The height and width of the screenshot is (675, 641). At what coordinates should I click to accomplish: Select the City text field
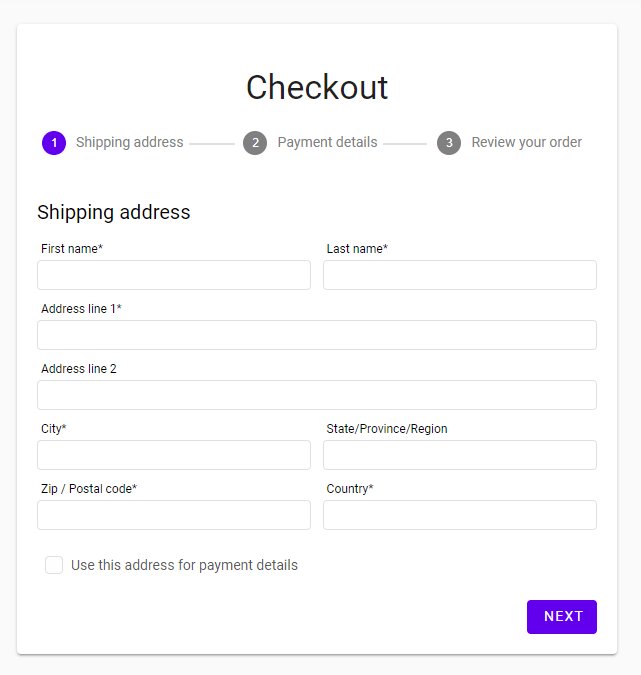point(174,455)
